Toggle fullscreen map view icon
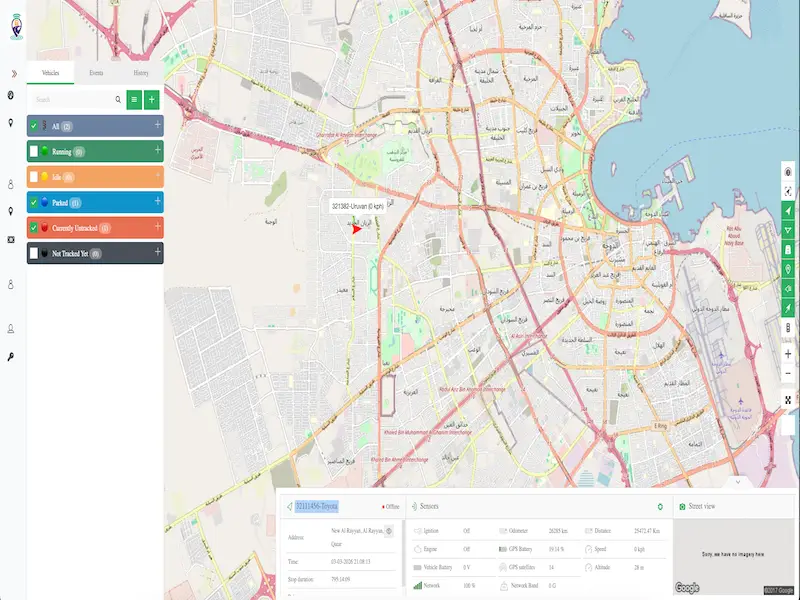This screenshot has height=600, width=800. coord(788,399)
